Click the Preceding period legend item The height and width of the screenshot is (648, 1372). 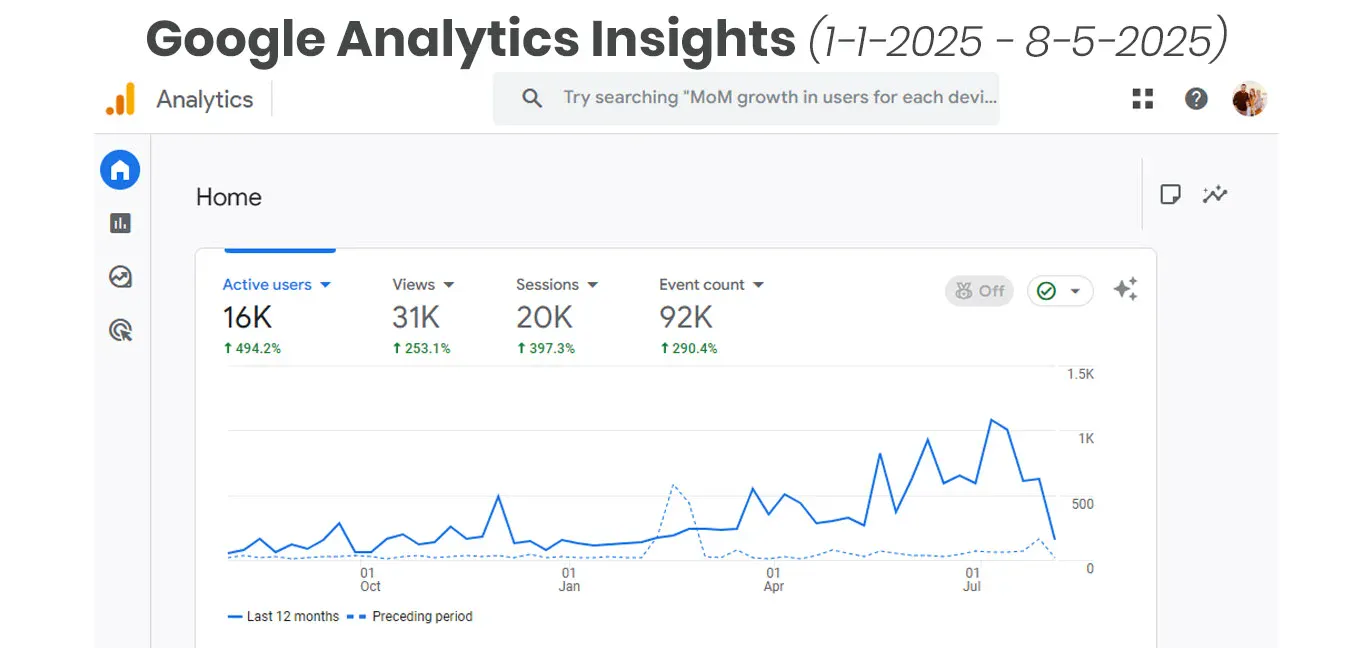[411, 616]
